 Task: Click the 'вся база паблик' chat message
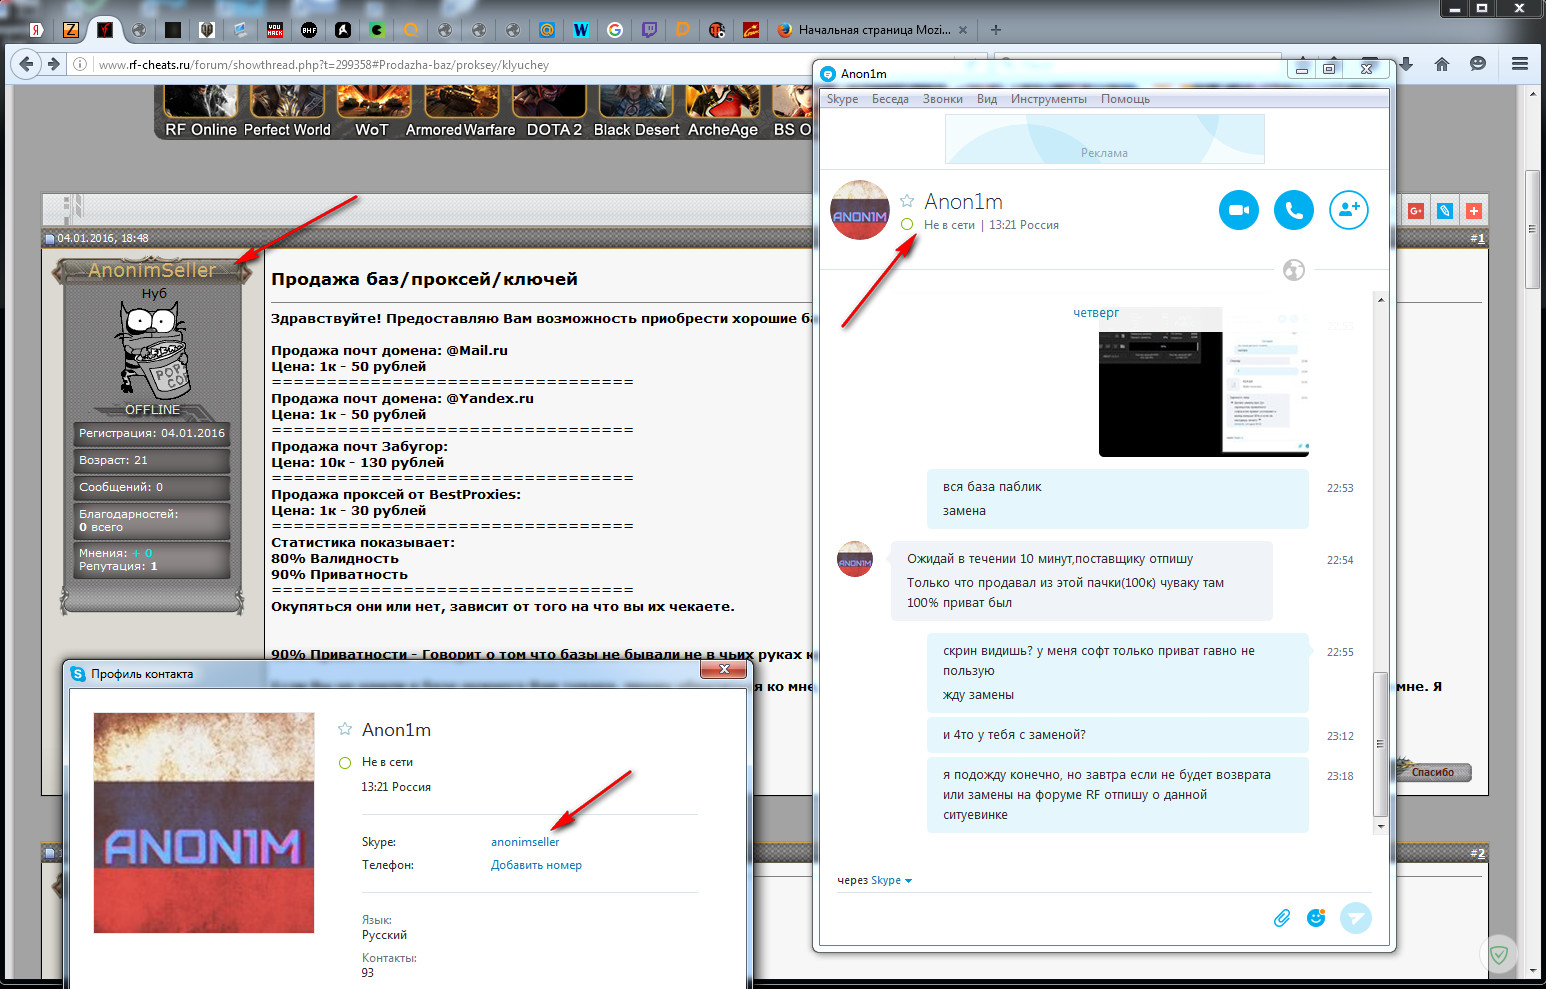pyautogui.click(x=992, y=487)
